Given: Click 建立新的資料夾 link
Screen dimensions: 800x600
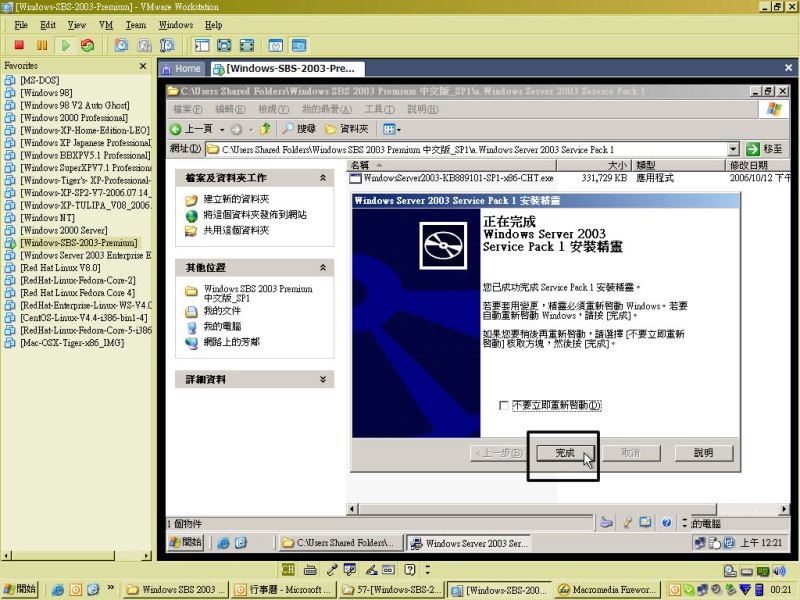Looking at the screenshot, I should [236, 199].
